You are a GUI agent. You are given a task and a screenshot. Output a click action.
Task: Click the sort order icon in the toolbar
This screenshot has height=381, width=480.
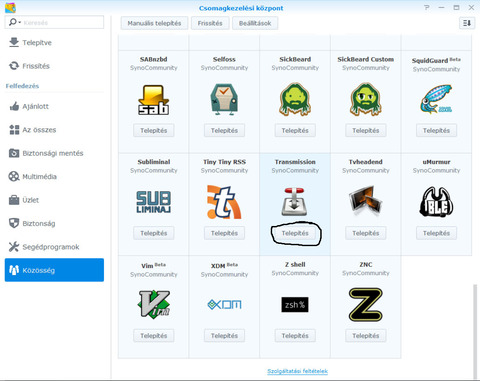point(467,23)
